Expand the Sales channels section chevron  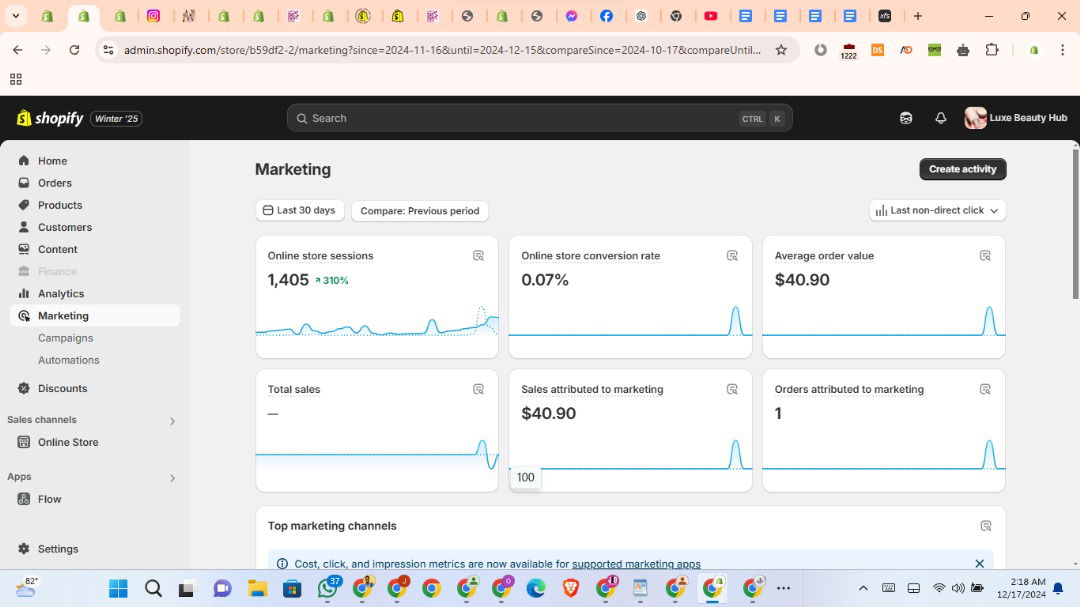click(x=172, y=420)
